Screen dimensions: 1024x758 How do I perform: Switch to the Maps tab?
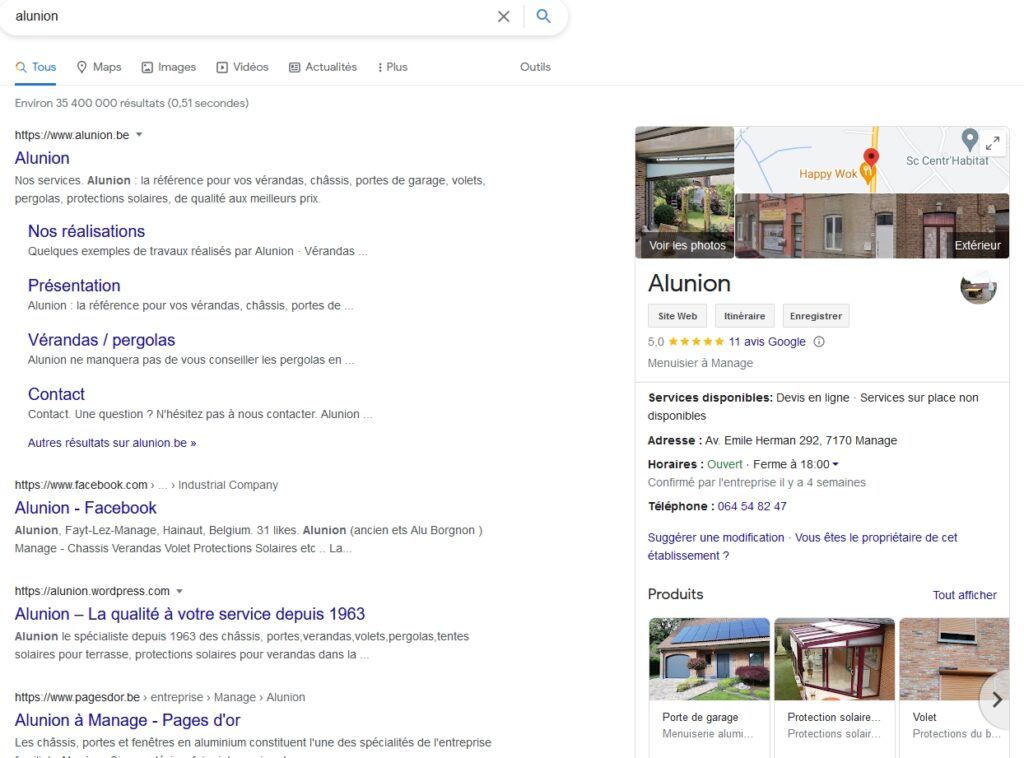(x=99, y=67)
